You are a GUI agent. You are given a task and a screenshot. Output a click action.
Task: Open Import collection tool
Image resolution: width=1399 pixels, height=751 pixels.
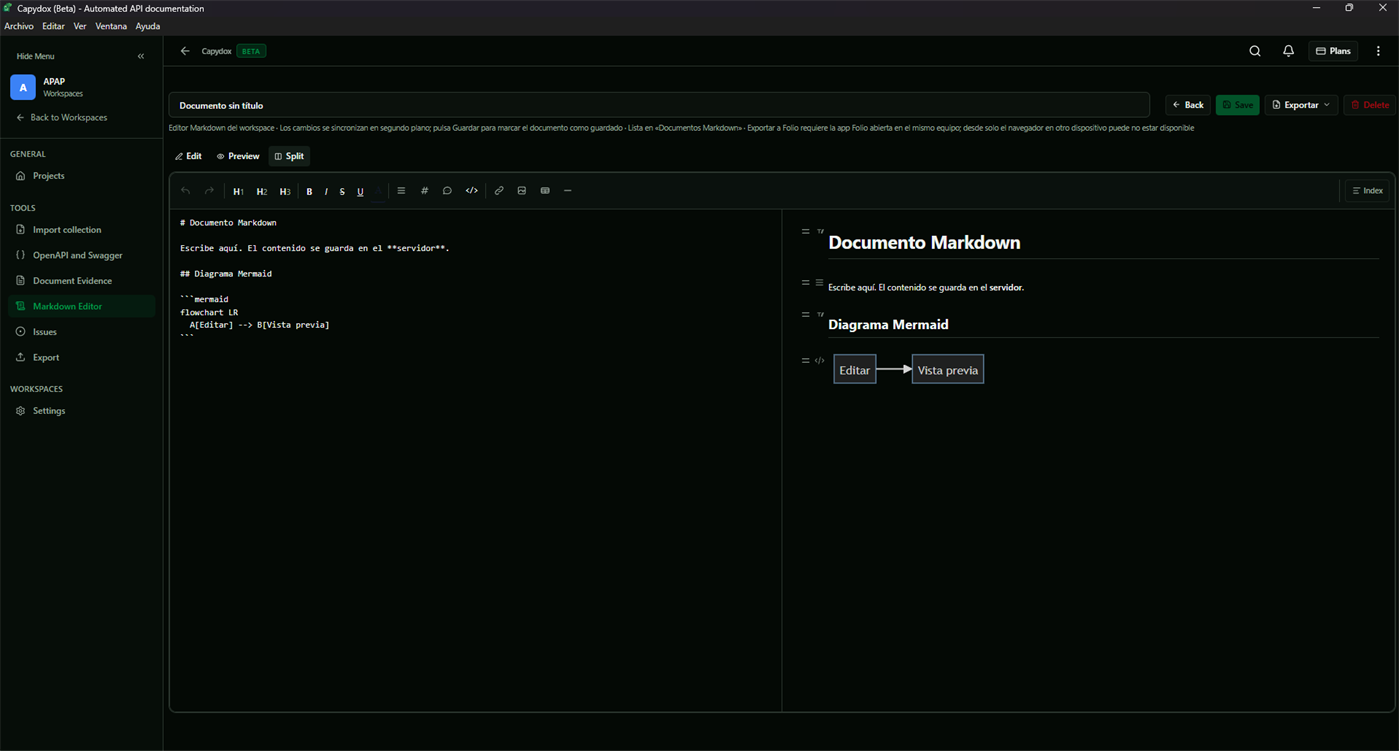[x=81, y=230]
